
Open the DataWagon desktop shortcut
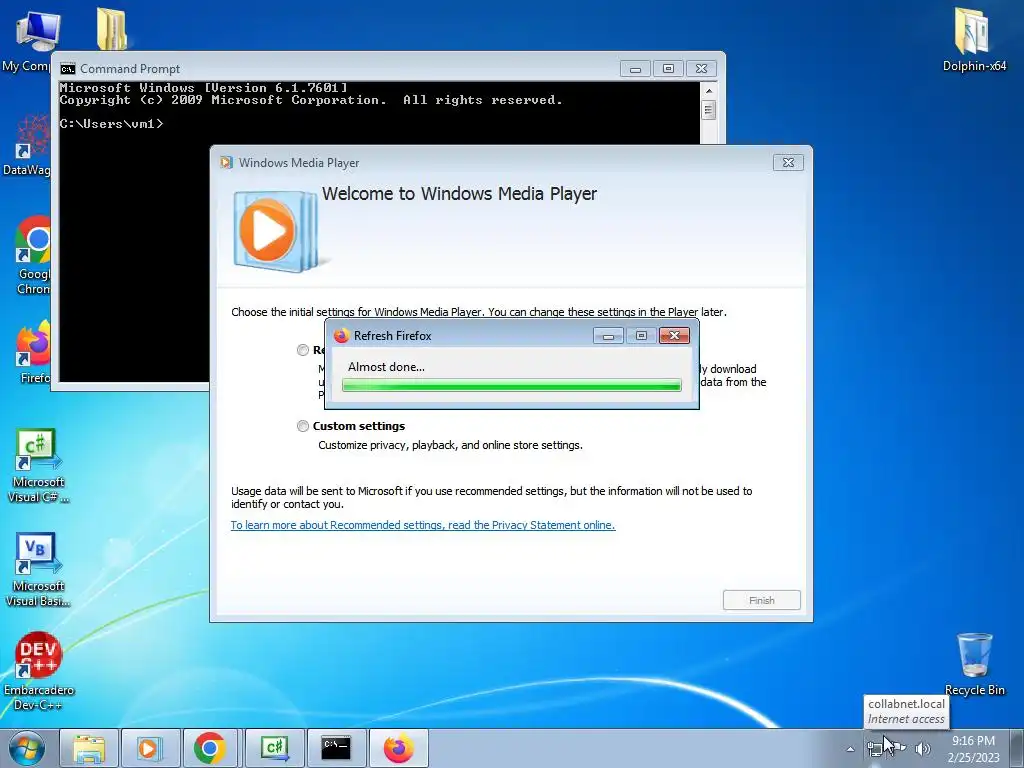[x=26, y=145]
